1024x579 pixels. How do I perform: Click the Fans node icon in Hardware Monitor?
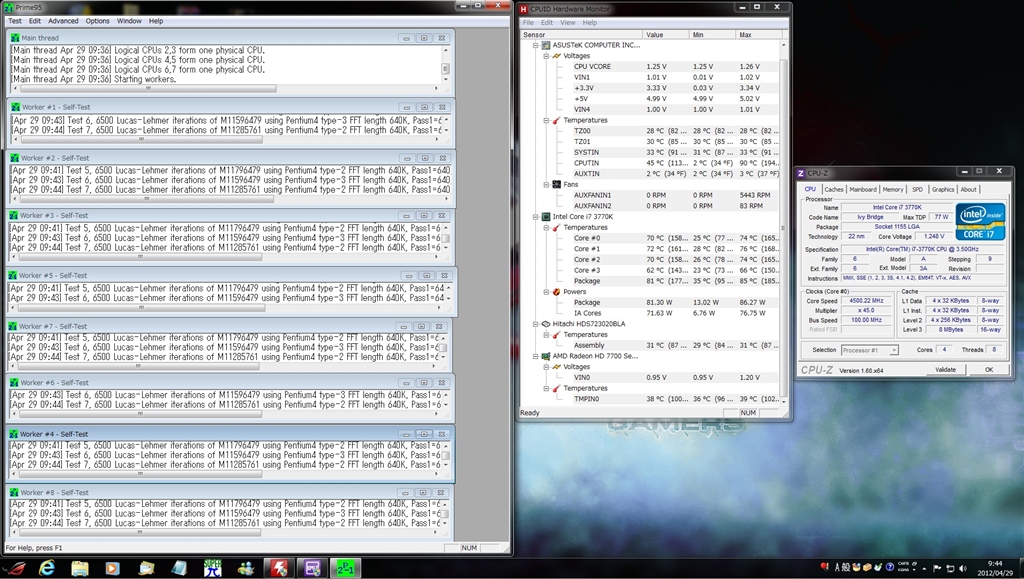tap(556, 184)
